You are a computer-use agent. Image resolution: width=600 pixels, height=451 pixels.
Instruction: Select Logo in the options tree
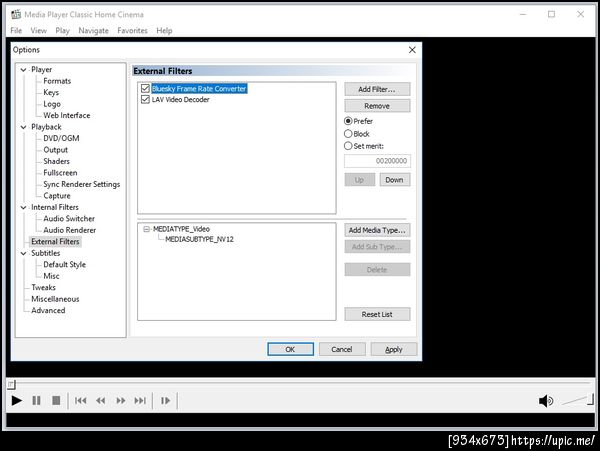pyautogui.click(x=52, y=104)
